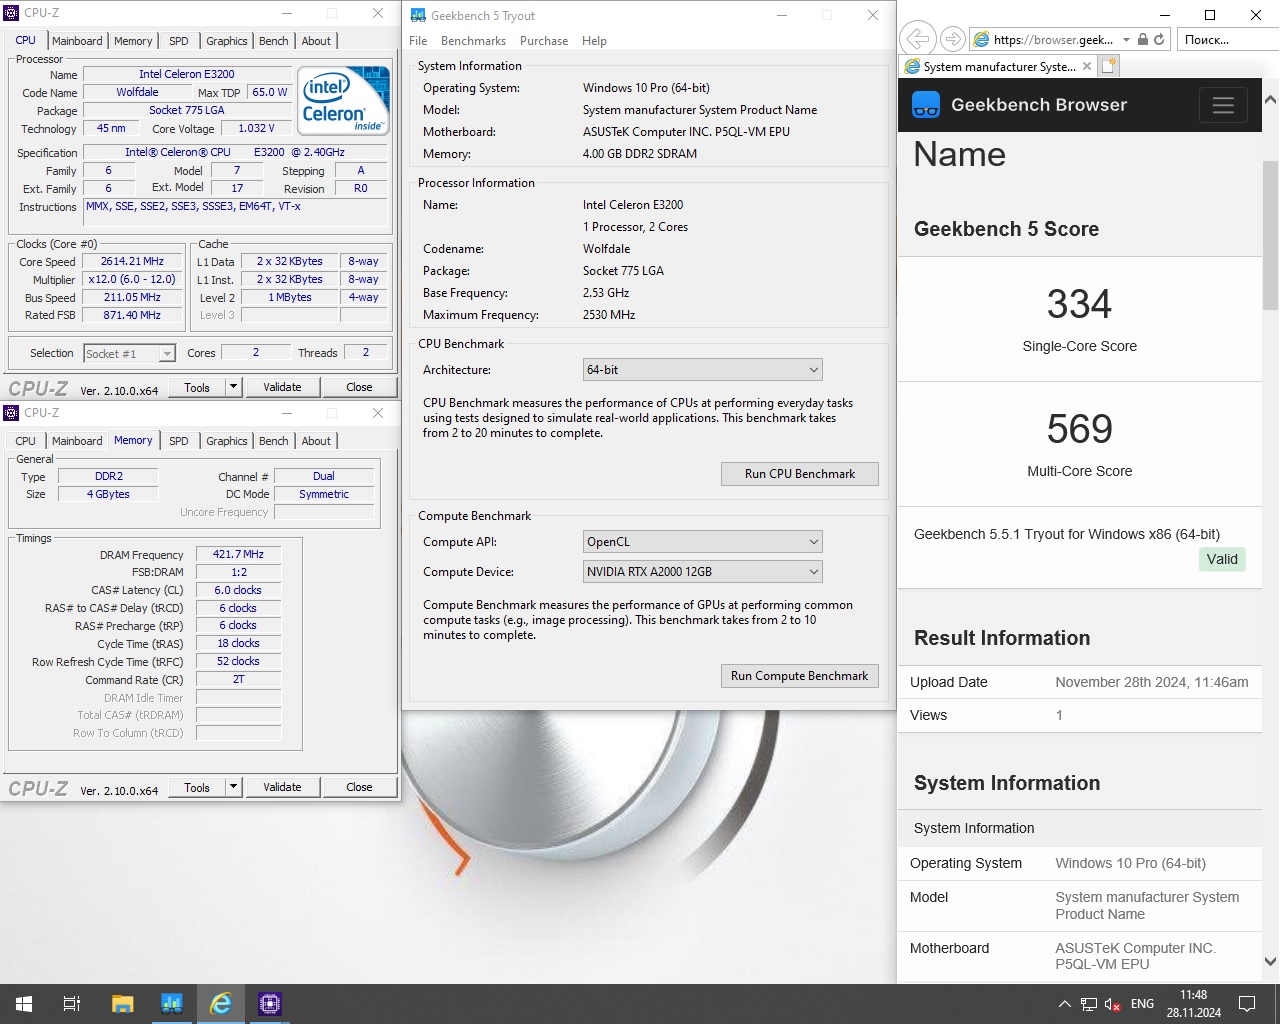Open Graphics tab in top CPU-Z
Image resolution: width=1280 pixels, height=1024 pixels.
tap(227, 41)
